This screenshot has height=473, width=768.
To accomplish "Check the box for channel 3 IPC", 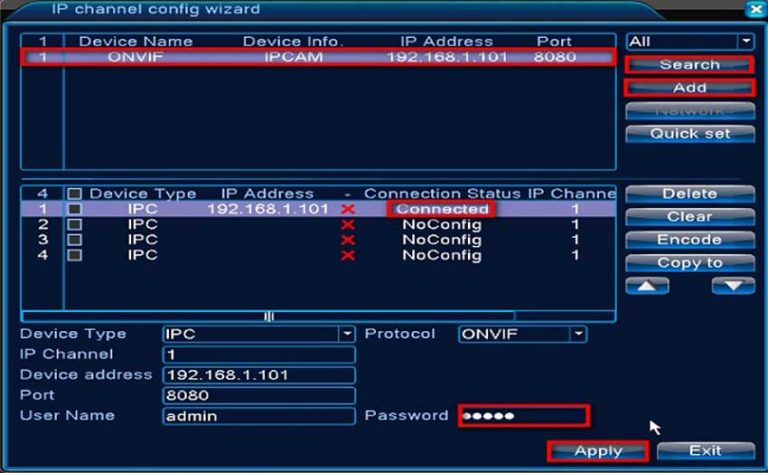I will tap(75, 240).
